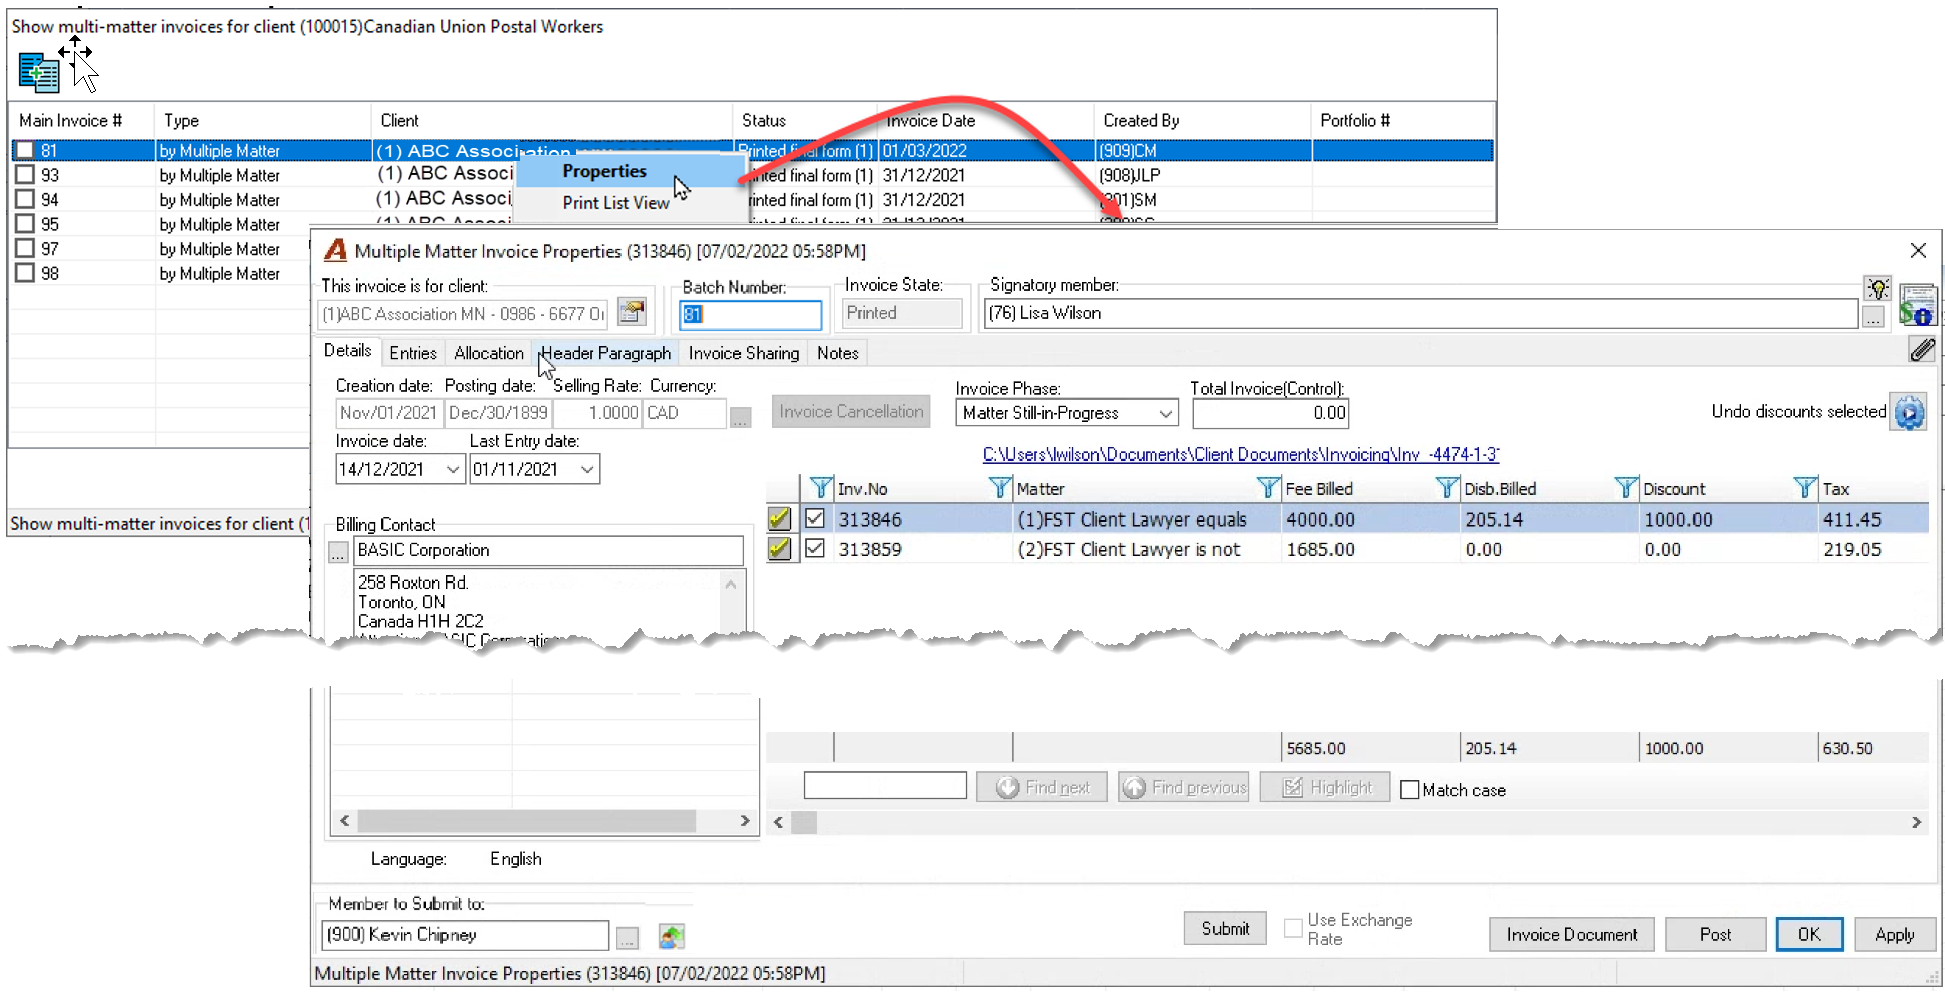
Task: Click the Submit button
Action: click(1225, 929)
